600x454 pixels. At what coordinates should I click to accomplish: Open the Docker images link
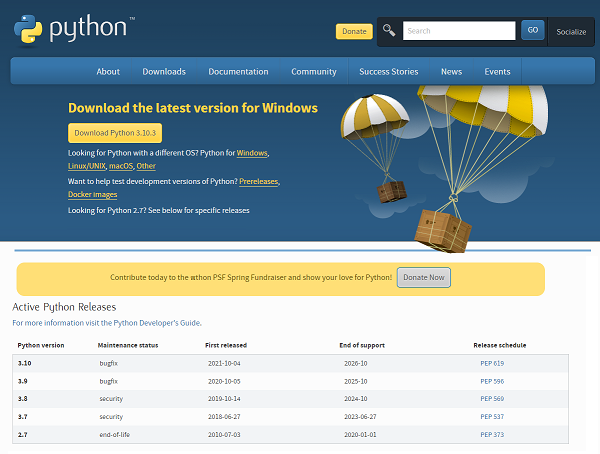[93, 194]
